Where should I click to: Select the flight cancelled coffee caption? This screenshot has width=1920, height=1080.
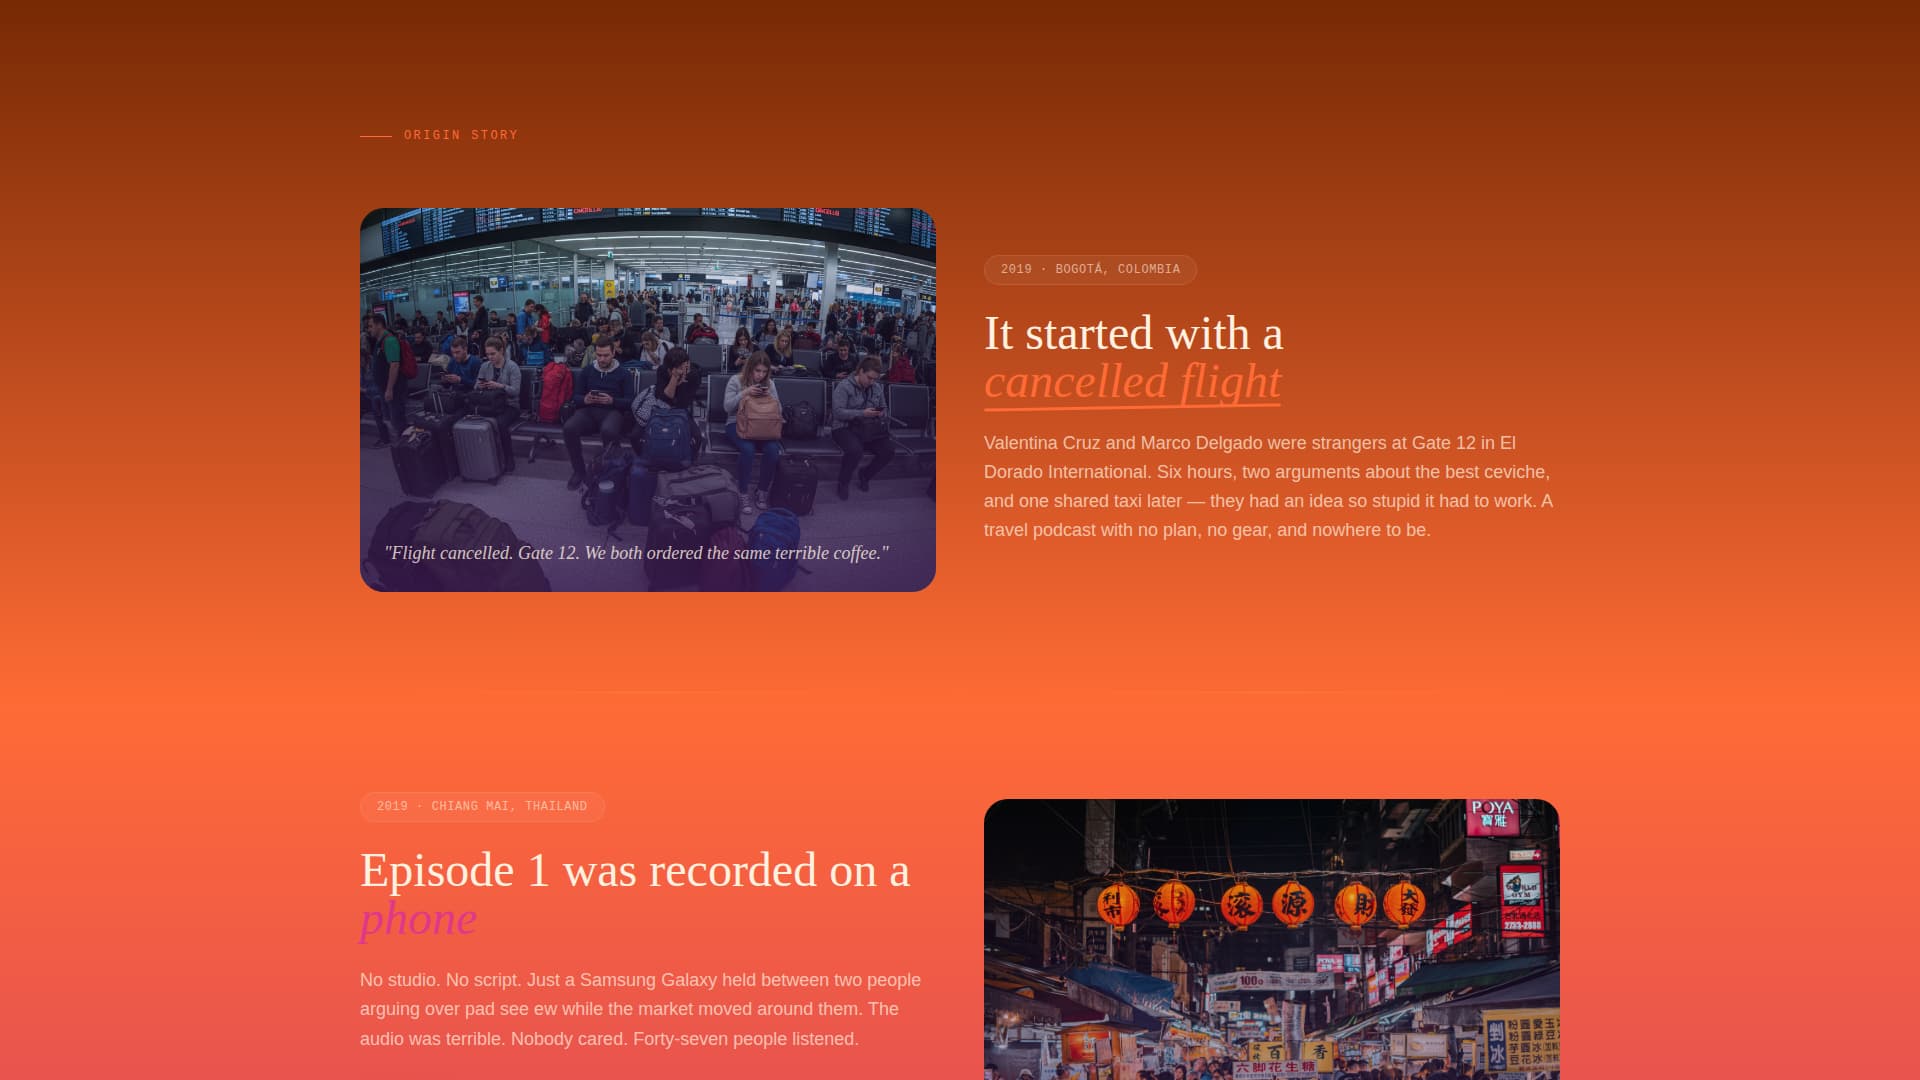637,552
